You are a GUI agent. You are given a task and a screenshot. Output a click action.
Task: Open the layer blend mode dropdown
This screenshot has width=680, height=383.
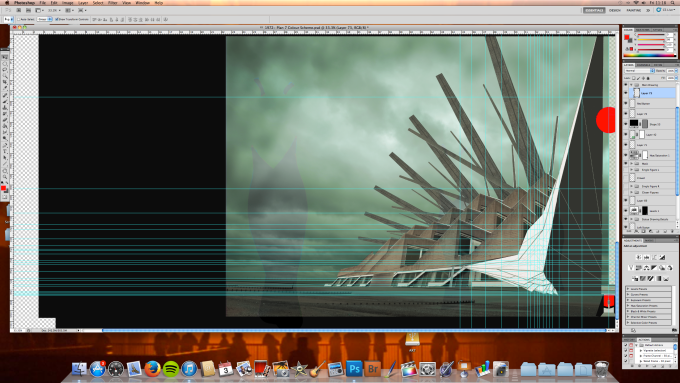tap(640, 71)
